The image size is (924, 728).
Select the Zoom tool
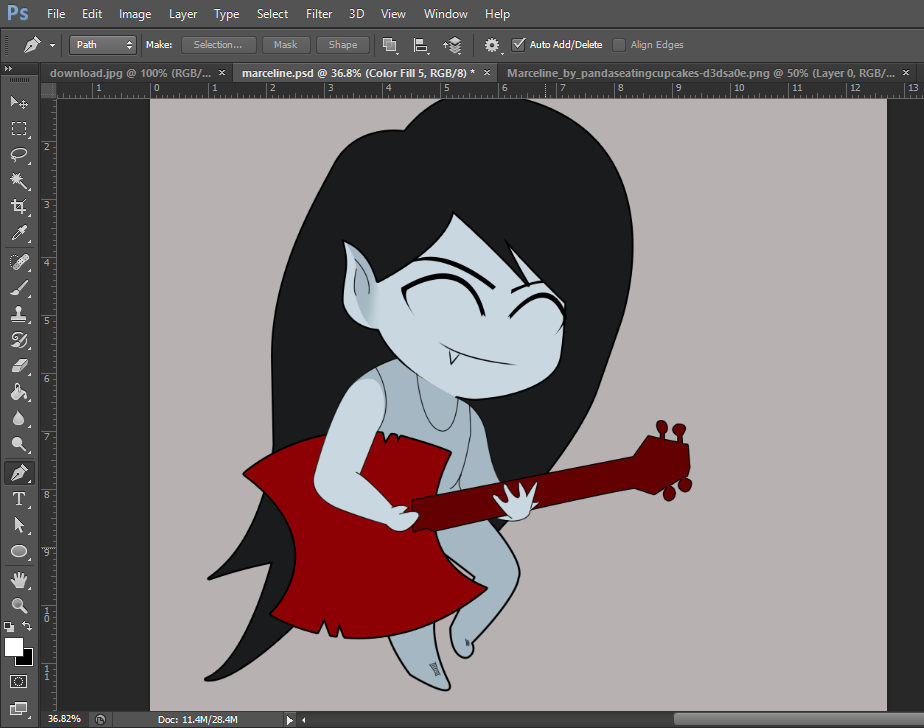pos(19,605)
